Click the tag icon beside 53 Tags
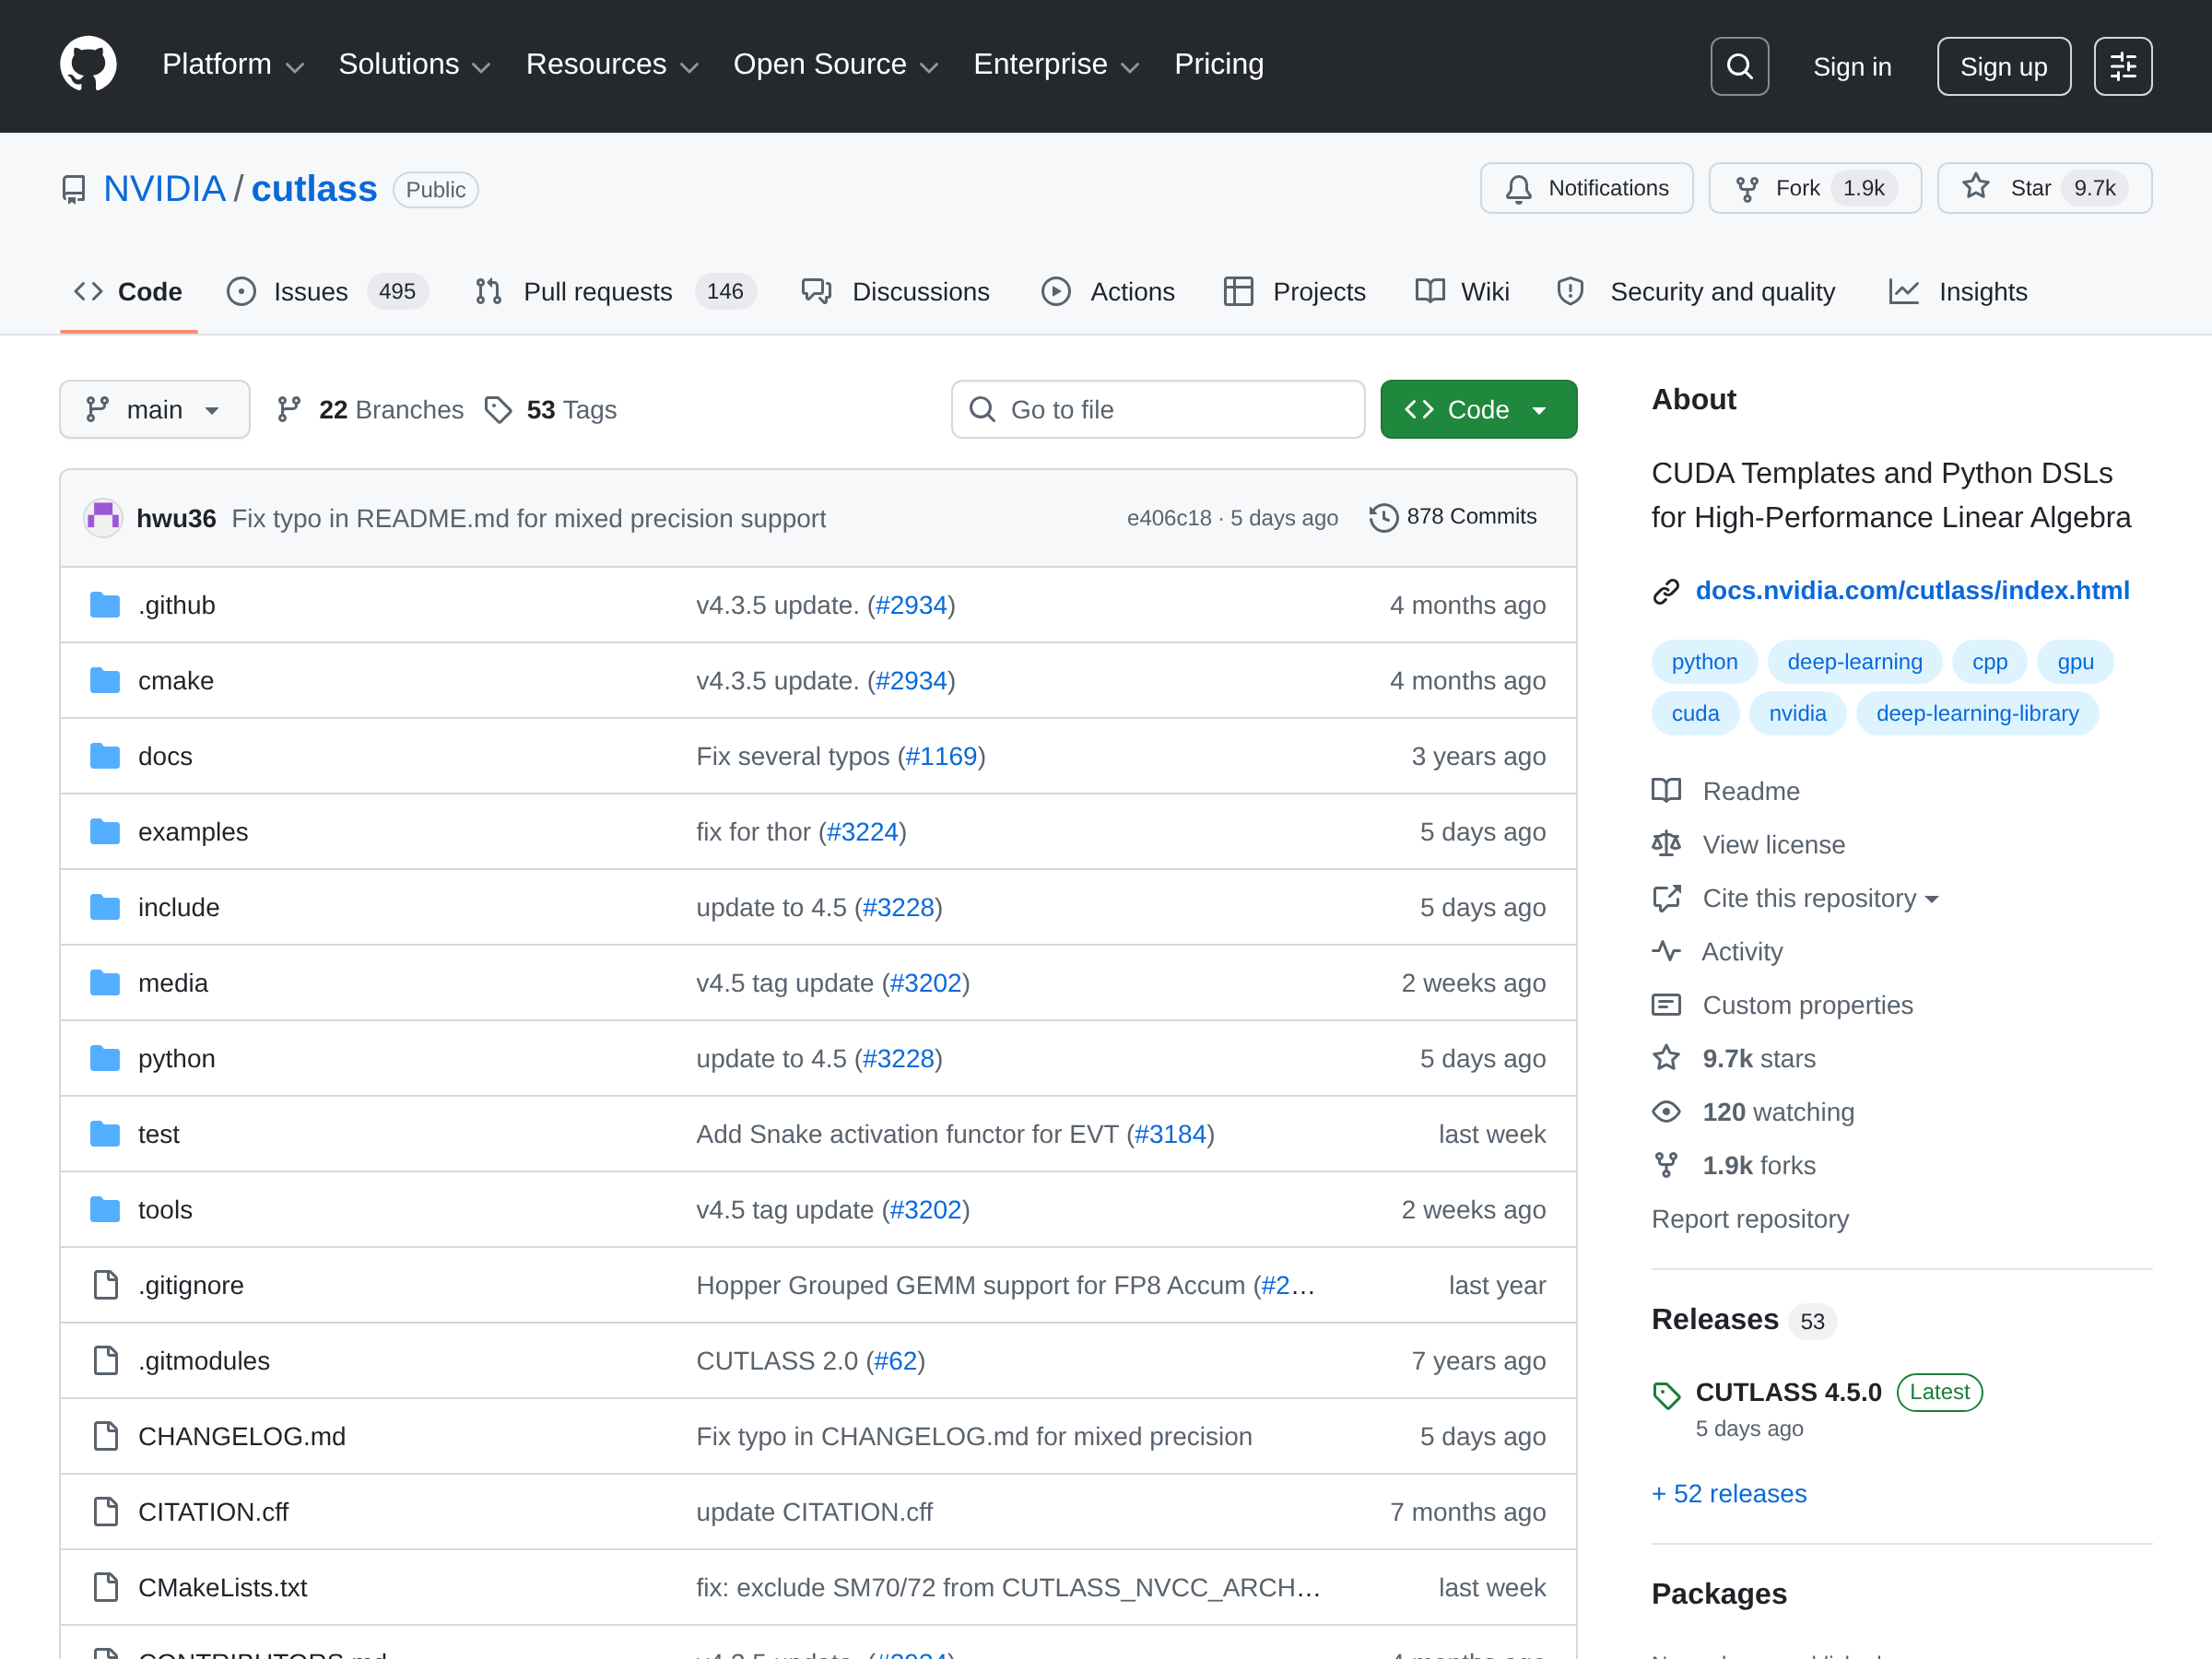 pyautogui.click(x=498, y=410)
